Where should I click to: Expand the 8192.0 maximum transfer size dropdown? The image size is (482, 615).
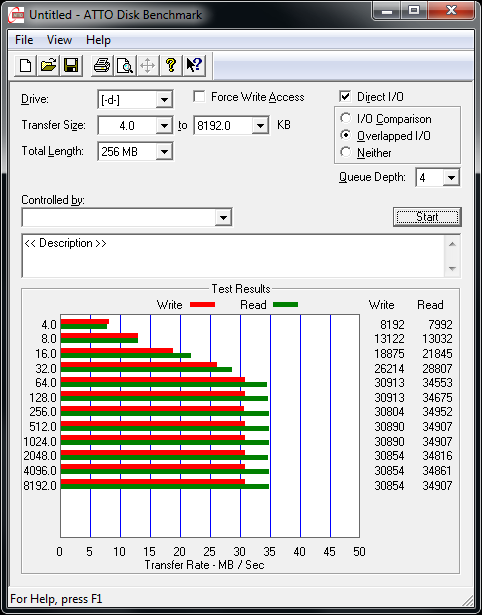click(260, 126)
